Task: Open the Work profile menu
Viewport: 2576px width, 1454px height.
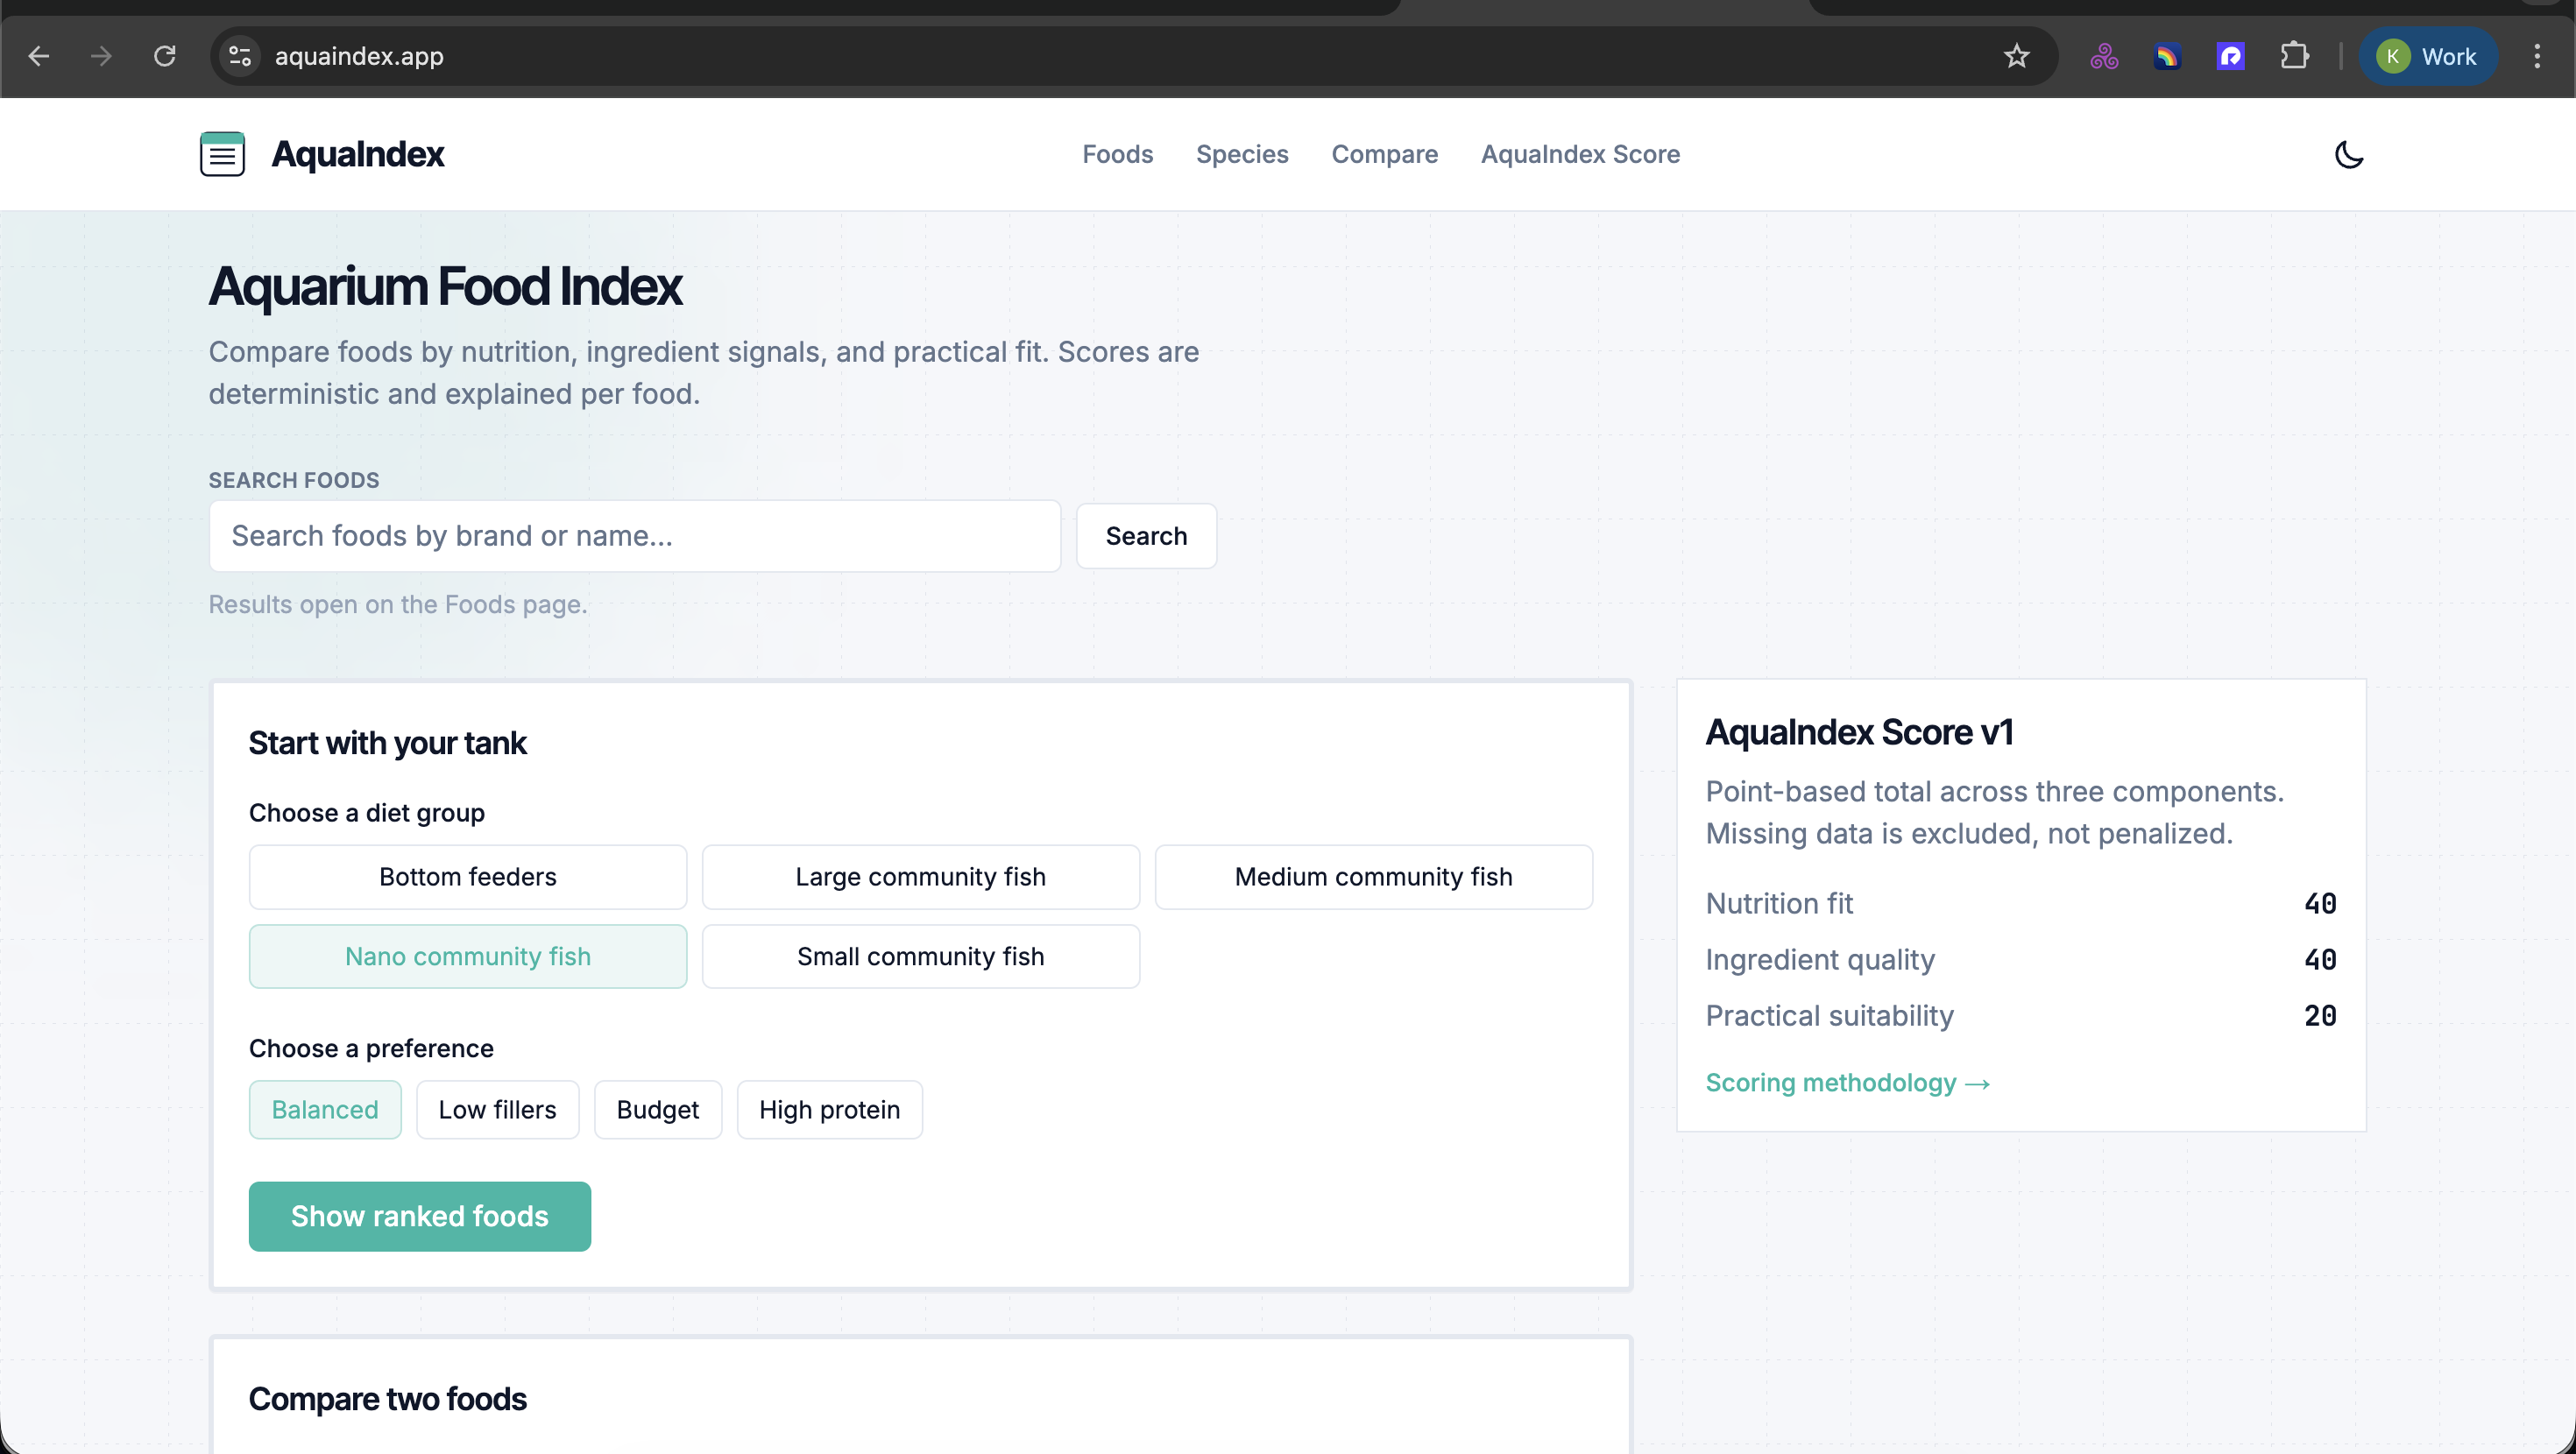Action: click(x=2428, y=56)
